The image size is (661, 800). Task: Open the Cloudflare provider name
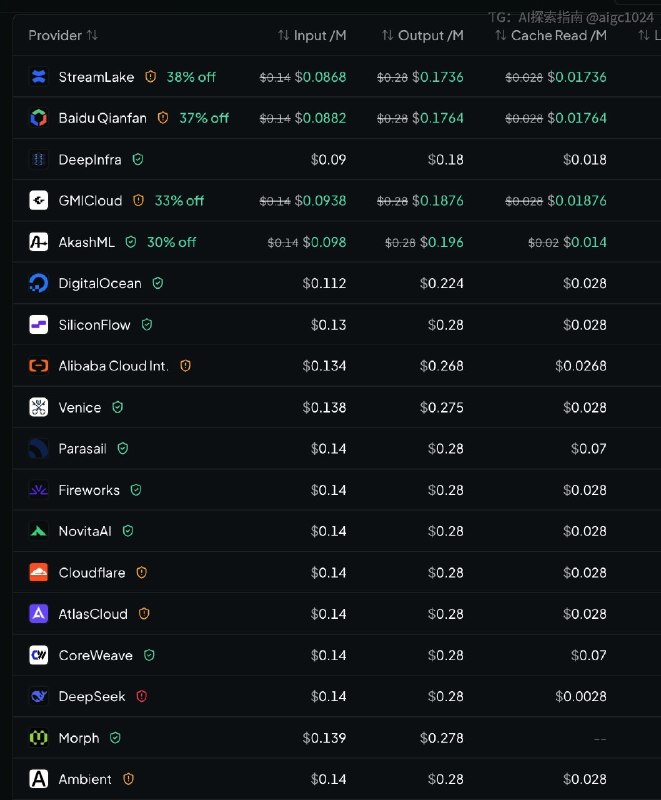click(x=92, y=572)
